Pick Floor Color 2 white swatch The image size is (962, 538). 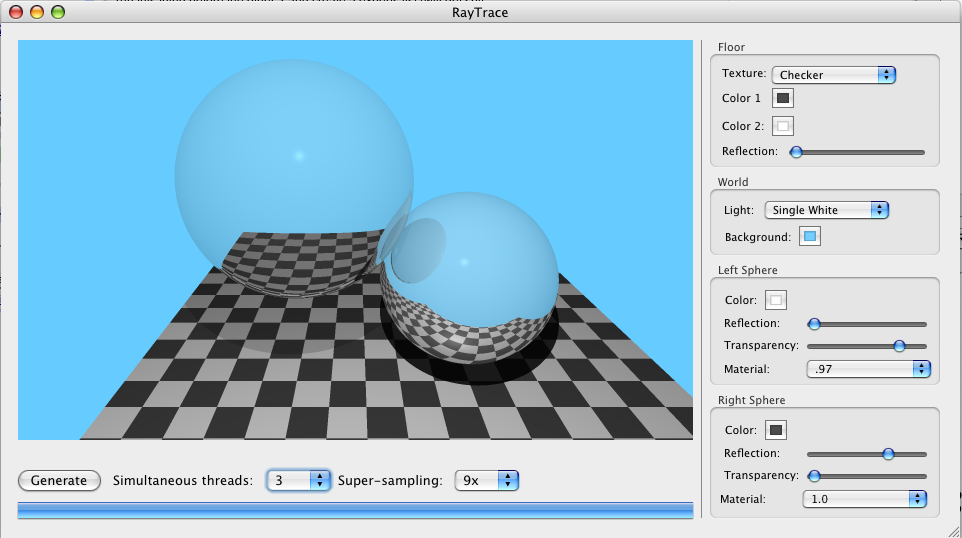tap(783, 126)
